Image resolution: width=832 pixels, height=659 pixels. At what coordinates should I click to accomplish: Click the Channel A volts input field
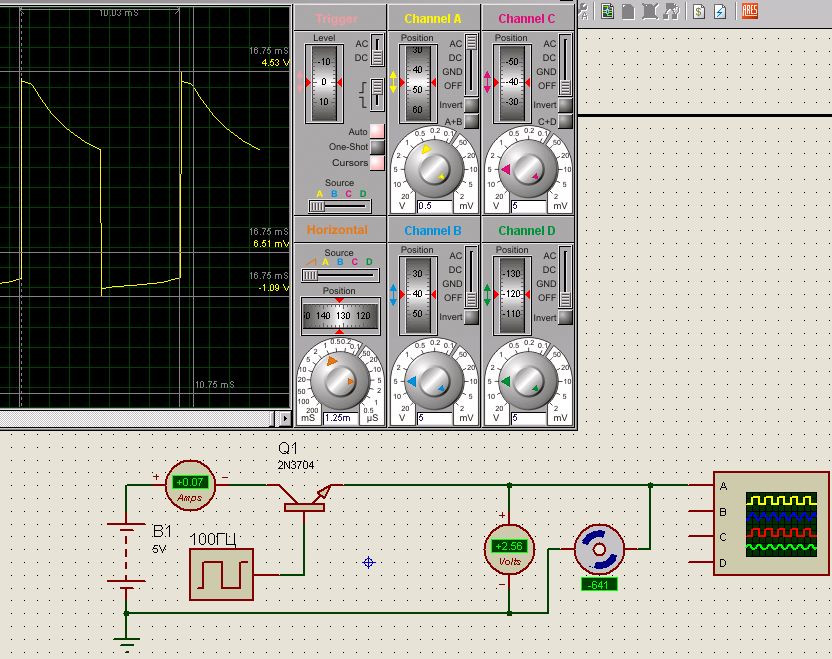[432, 206]
